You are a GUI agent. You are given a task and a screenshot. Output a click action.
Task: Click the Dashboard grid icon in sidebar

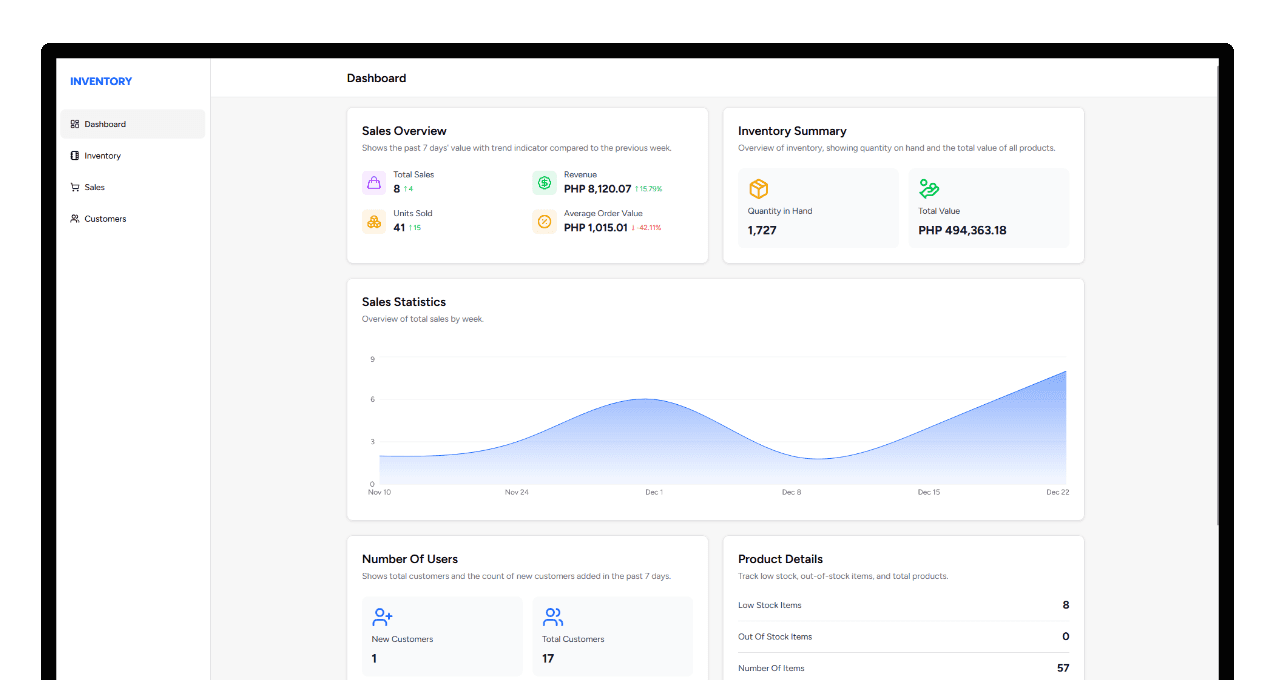[x=75, y=124]
